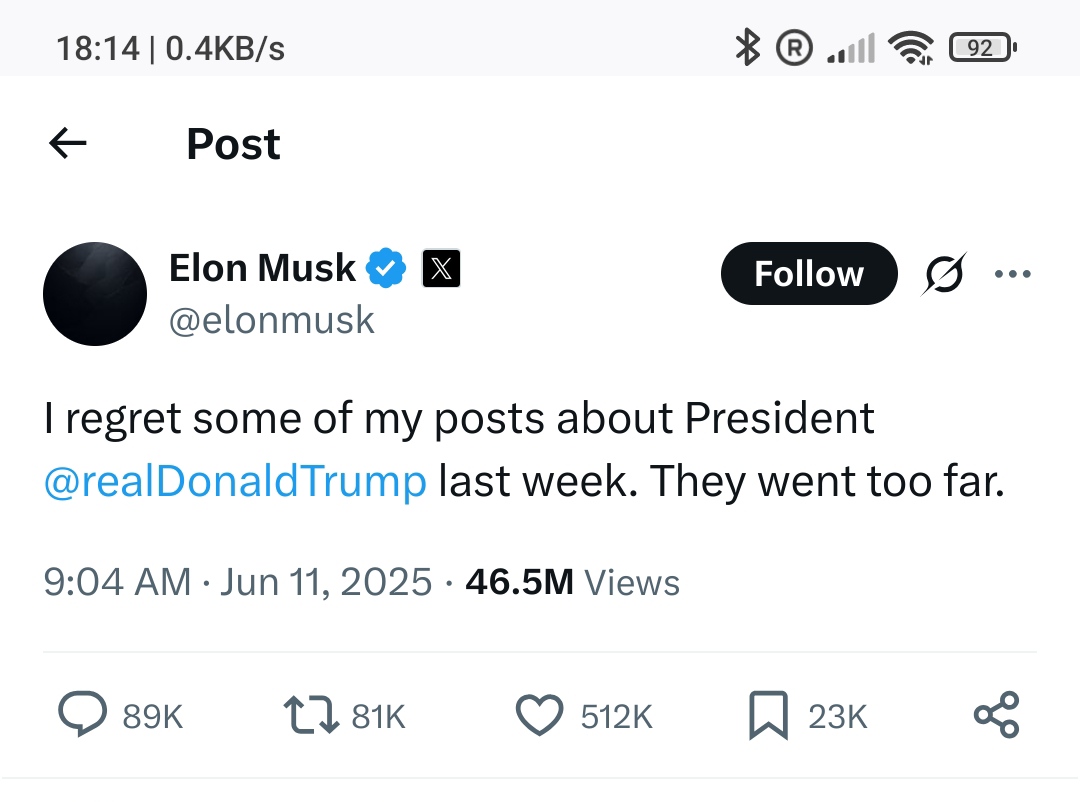Open Elon Musk's profile picture
Viewport: 1080px width, 802px height.
click(95, 294)
